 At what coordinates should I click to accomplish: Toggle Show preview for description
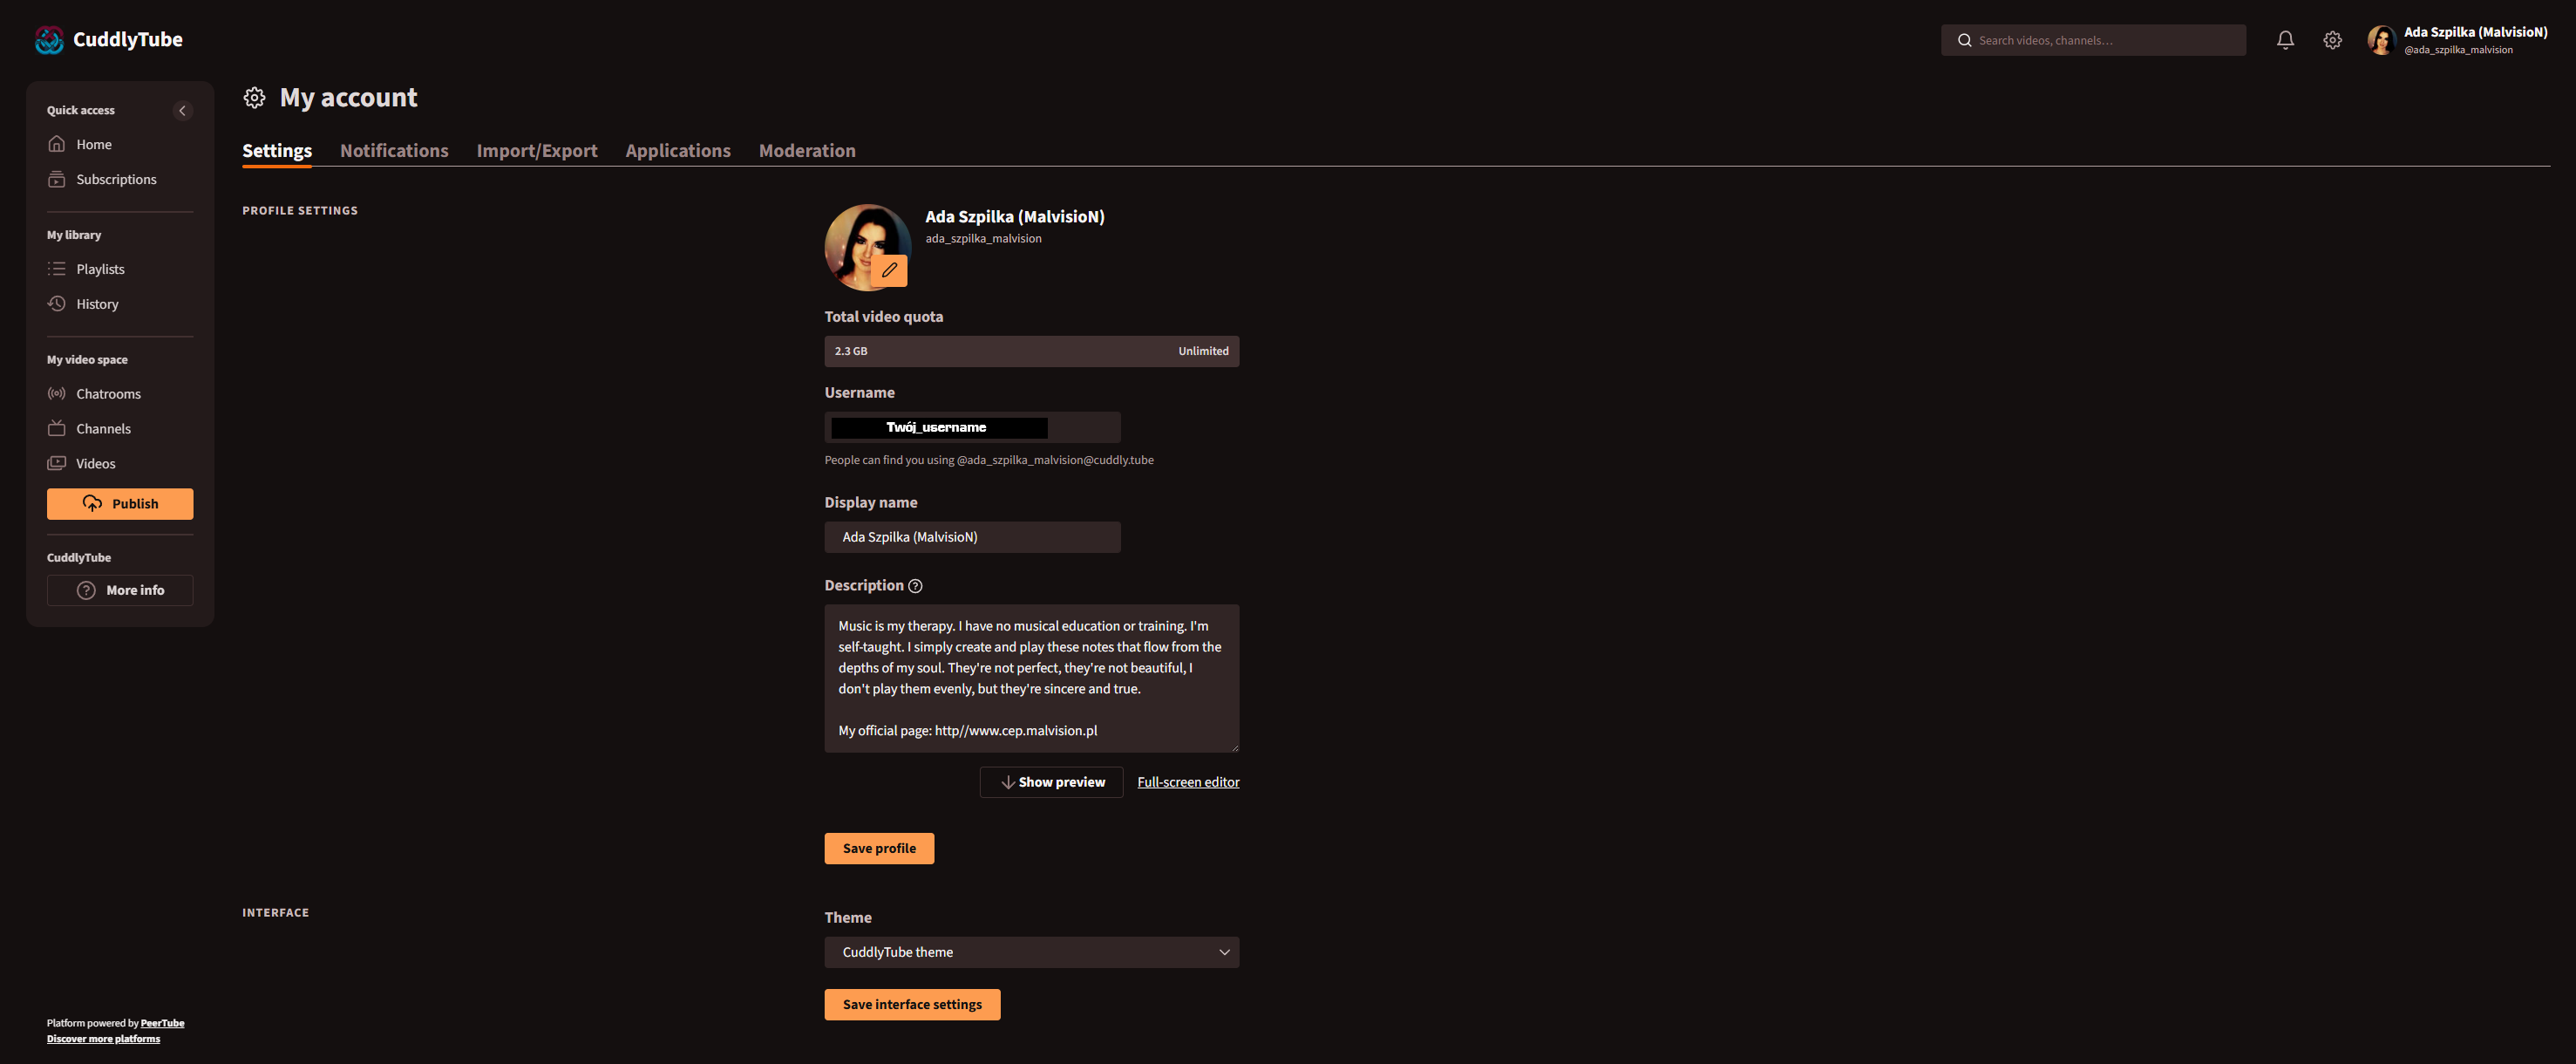1051,782
